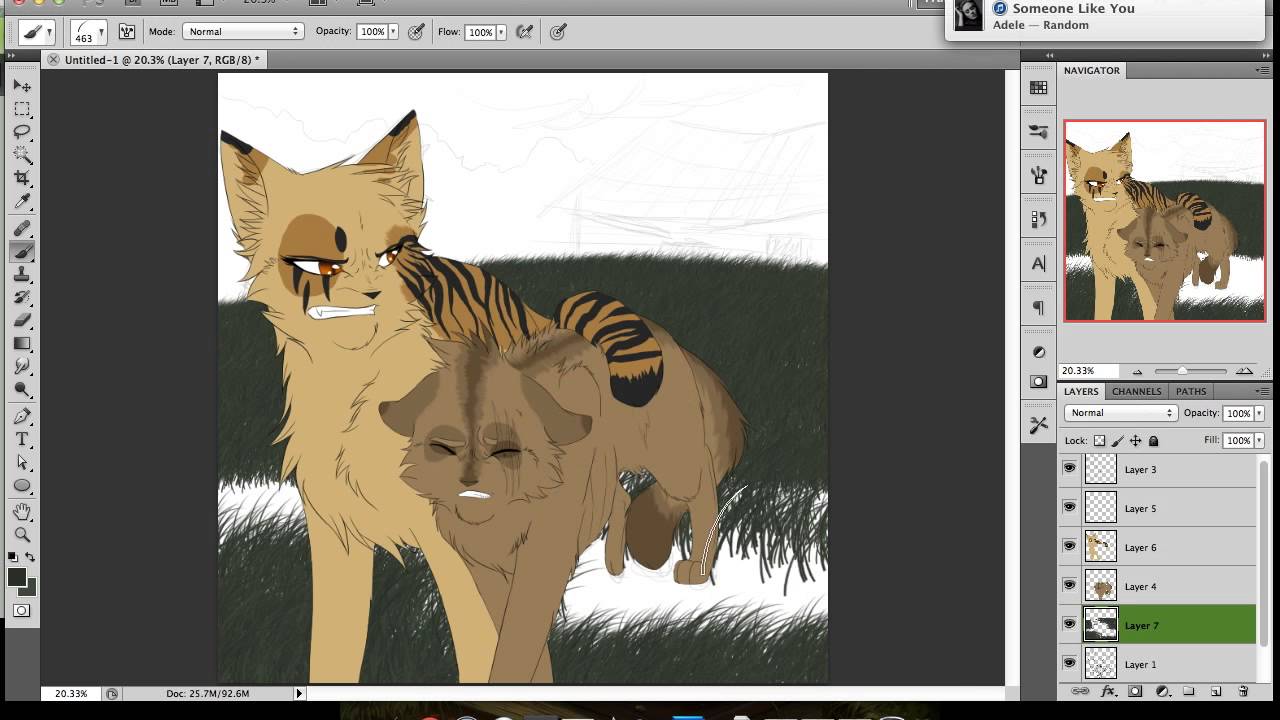Image resolution: width=1280 pixels, height=720 pixels.
Task: Click the lock transparent pixels icon
Action: coord(1099,440)
